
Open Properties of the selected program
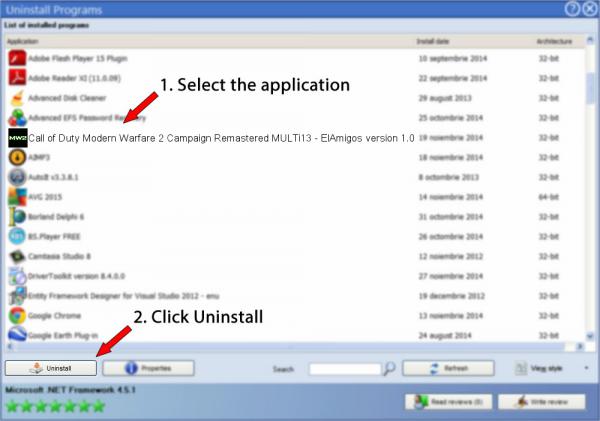(148, 368)
